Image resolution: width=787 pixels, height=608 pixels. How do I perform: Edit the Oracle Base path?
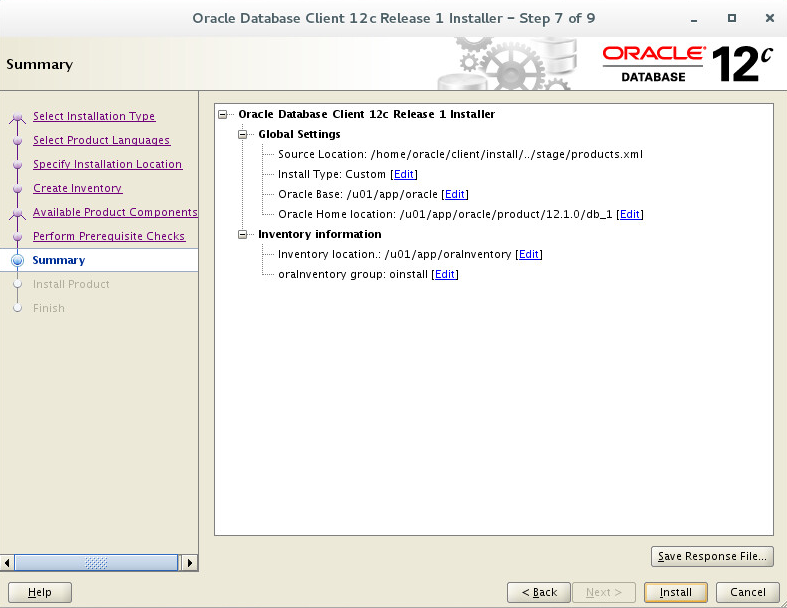455,194
